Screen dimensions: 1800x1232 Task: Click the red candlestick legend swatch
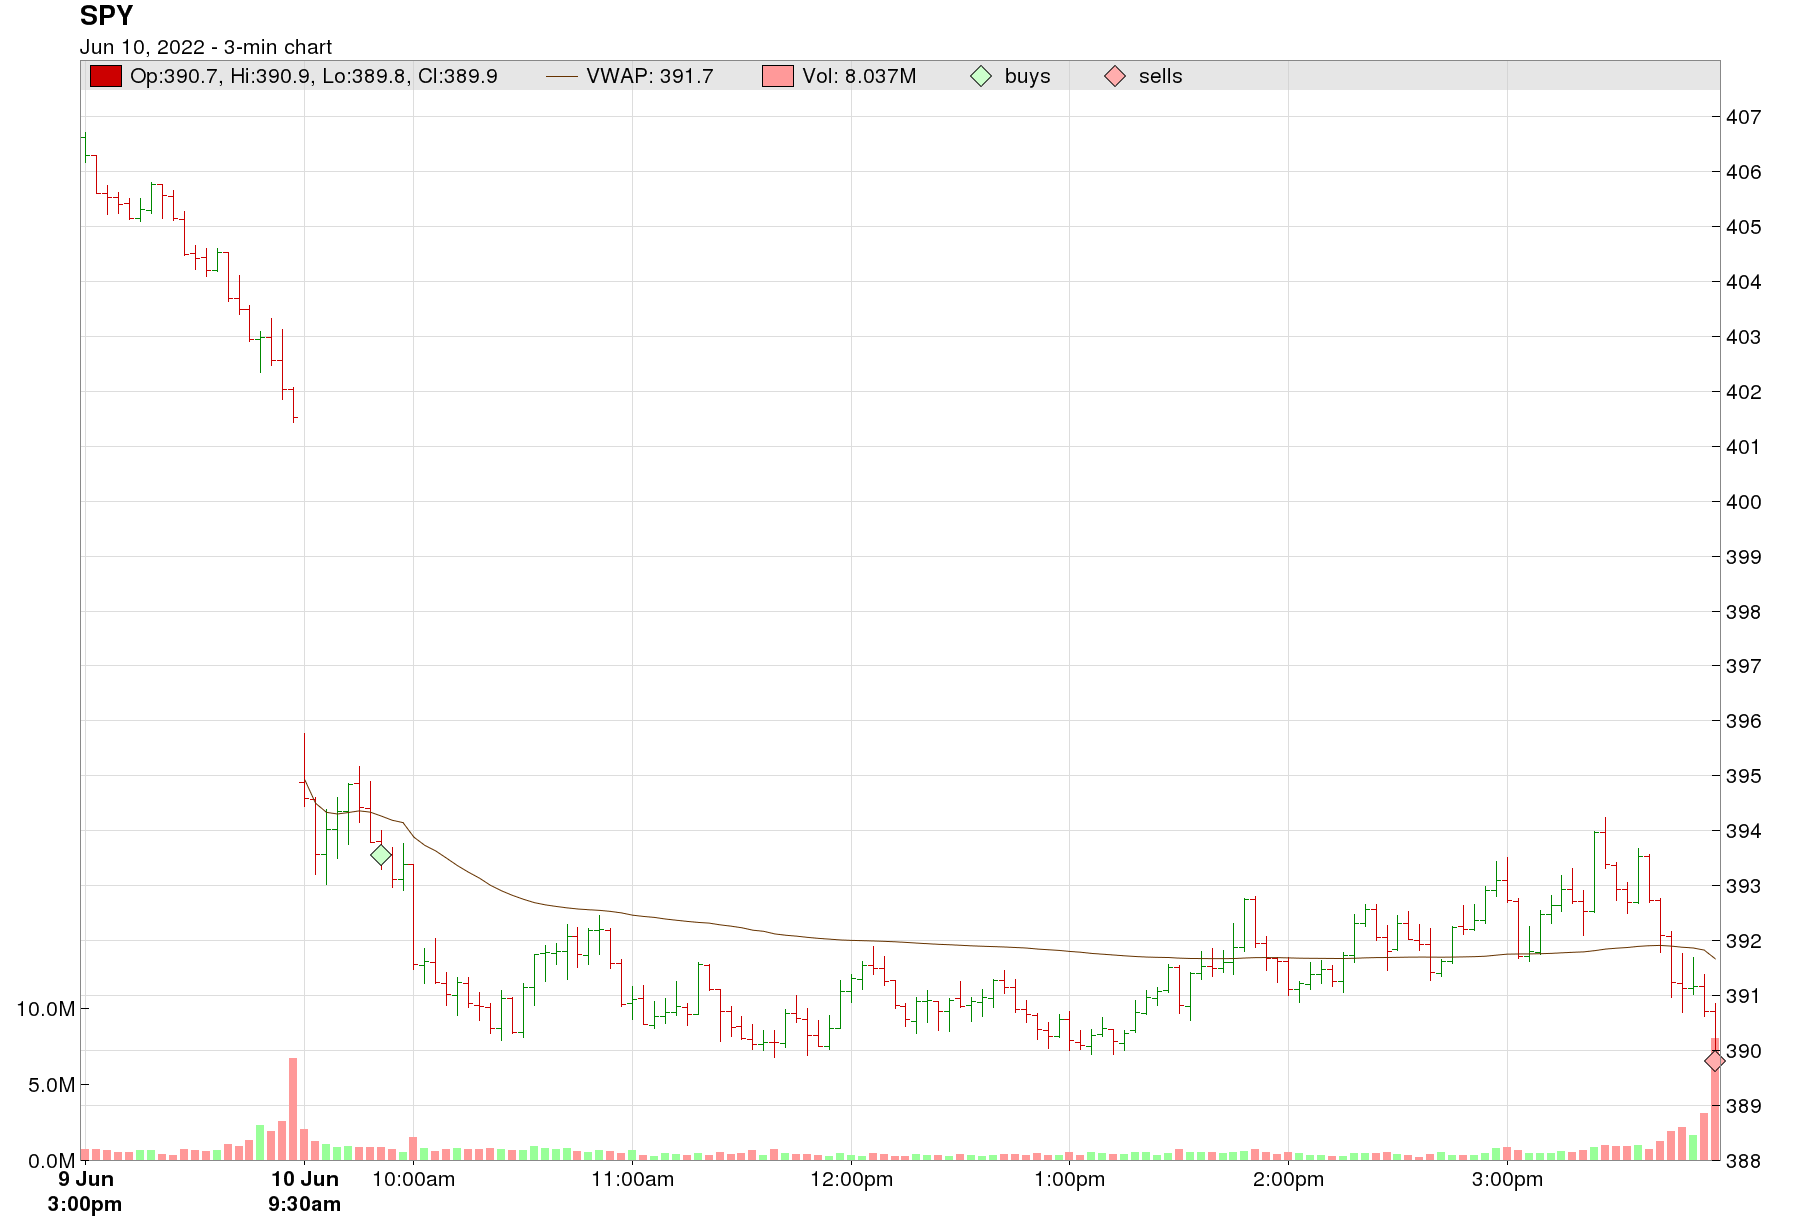click(x=106, y=76)
